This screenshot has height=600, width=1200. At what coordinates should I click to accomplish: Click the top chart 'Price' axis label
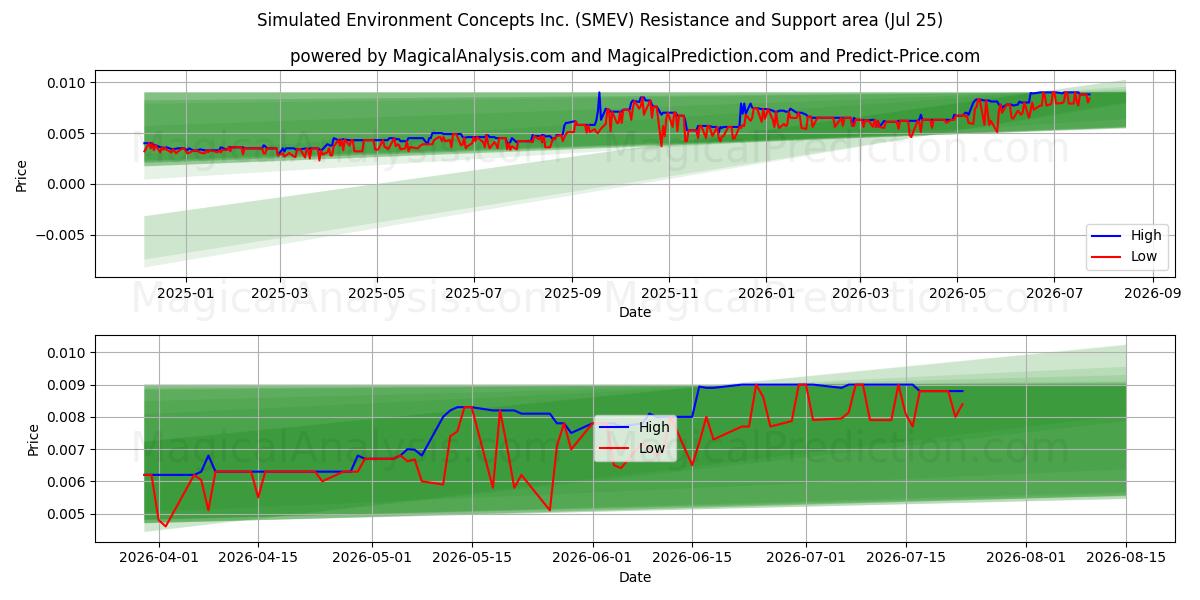pyautogui.click(x=22, y=175)
